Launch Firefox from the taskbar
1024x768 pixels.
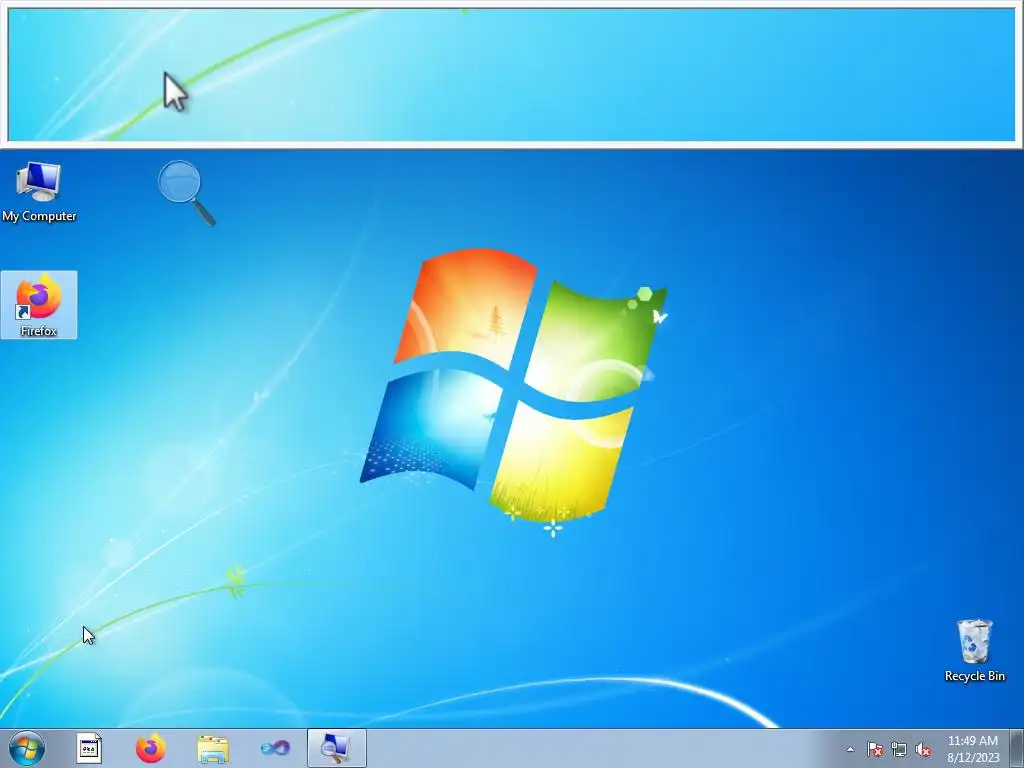tap(150, 748)
